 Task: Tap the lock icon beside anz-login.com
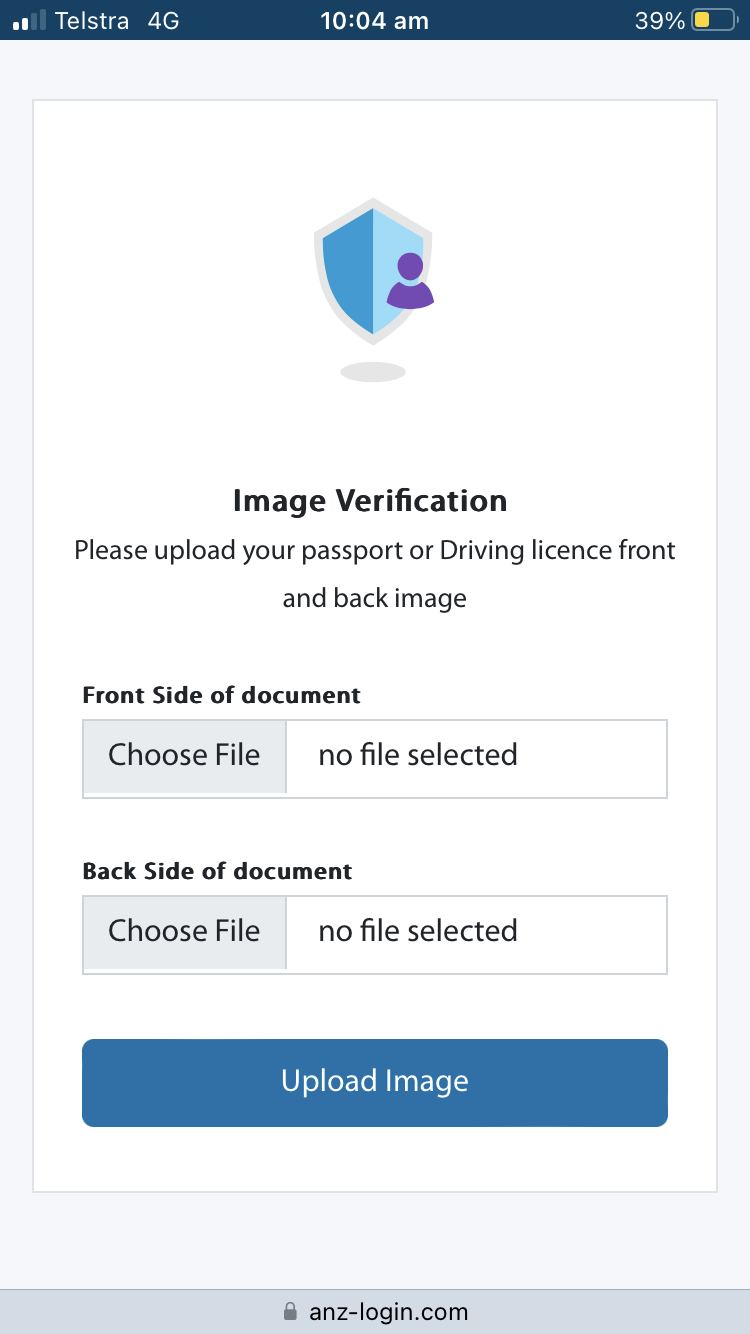(290, 1311)
